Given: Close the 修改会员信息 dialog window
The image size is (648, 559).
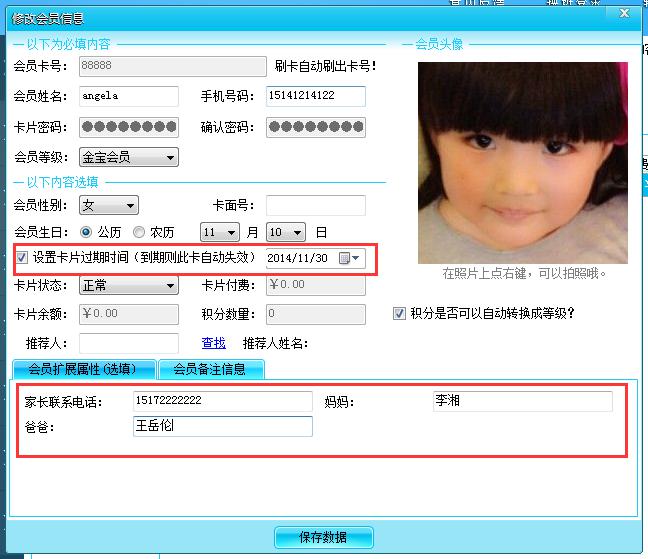Looking at the screenshot, I should pos(625,14).
